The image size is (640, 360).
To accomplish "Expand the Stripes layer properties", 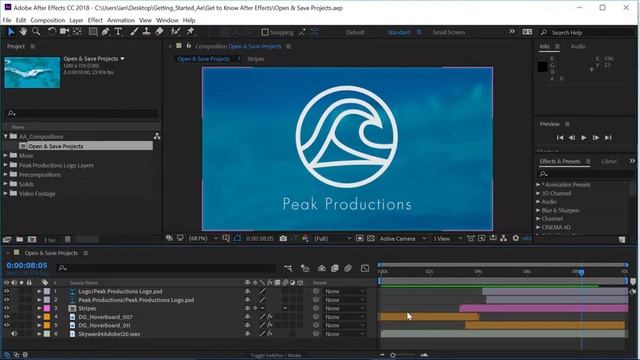I will tap(39, 308).
